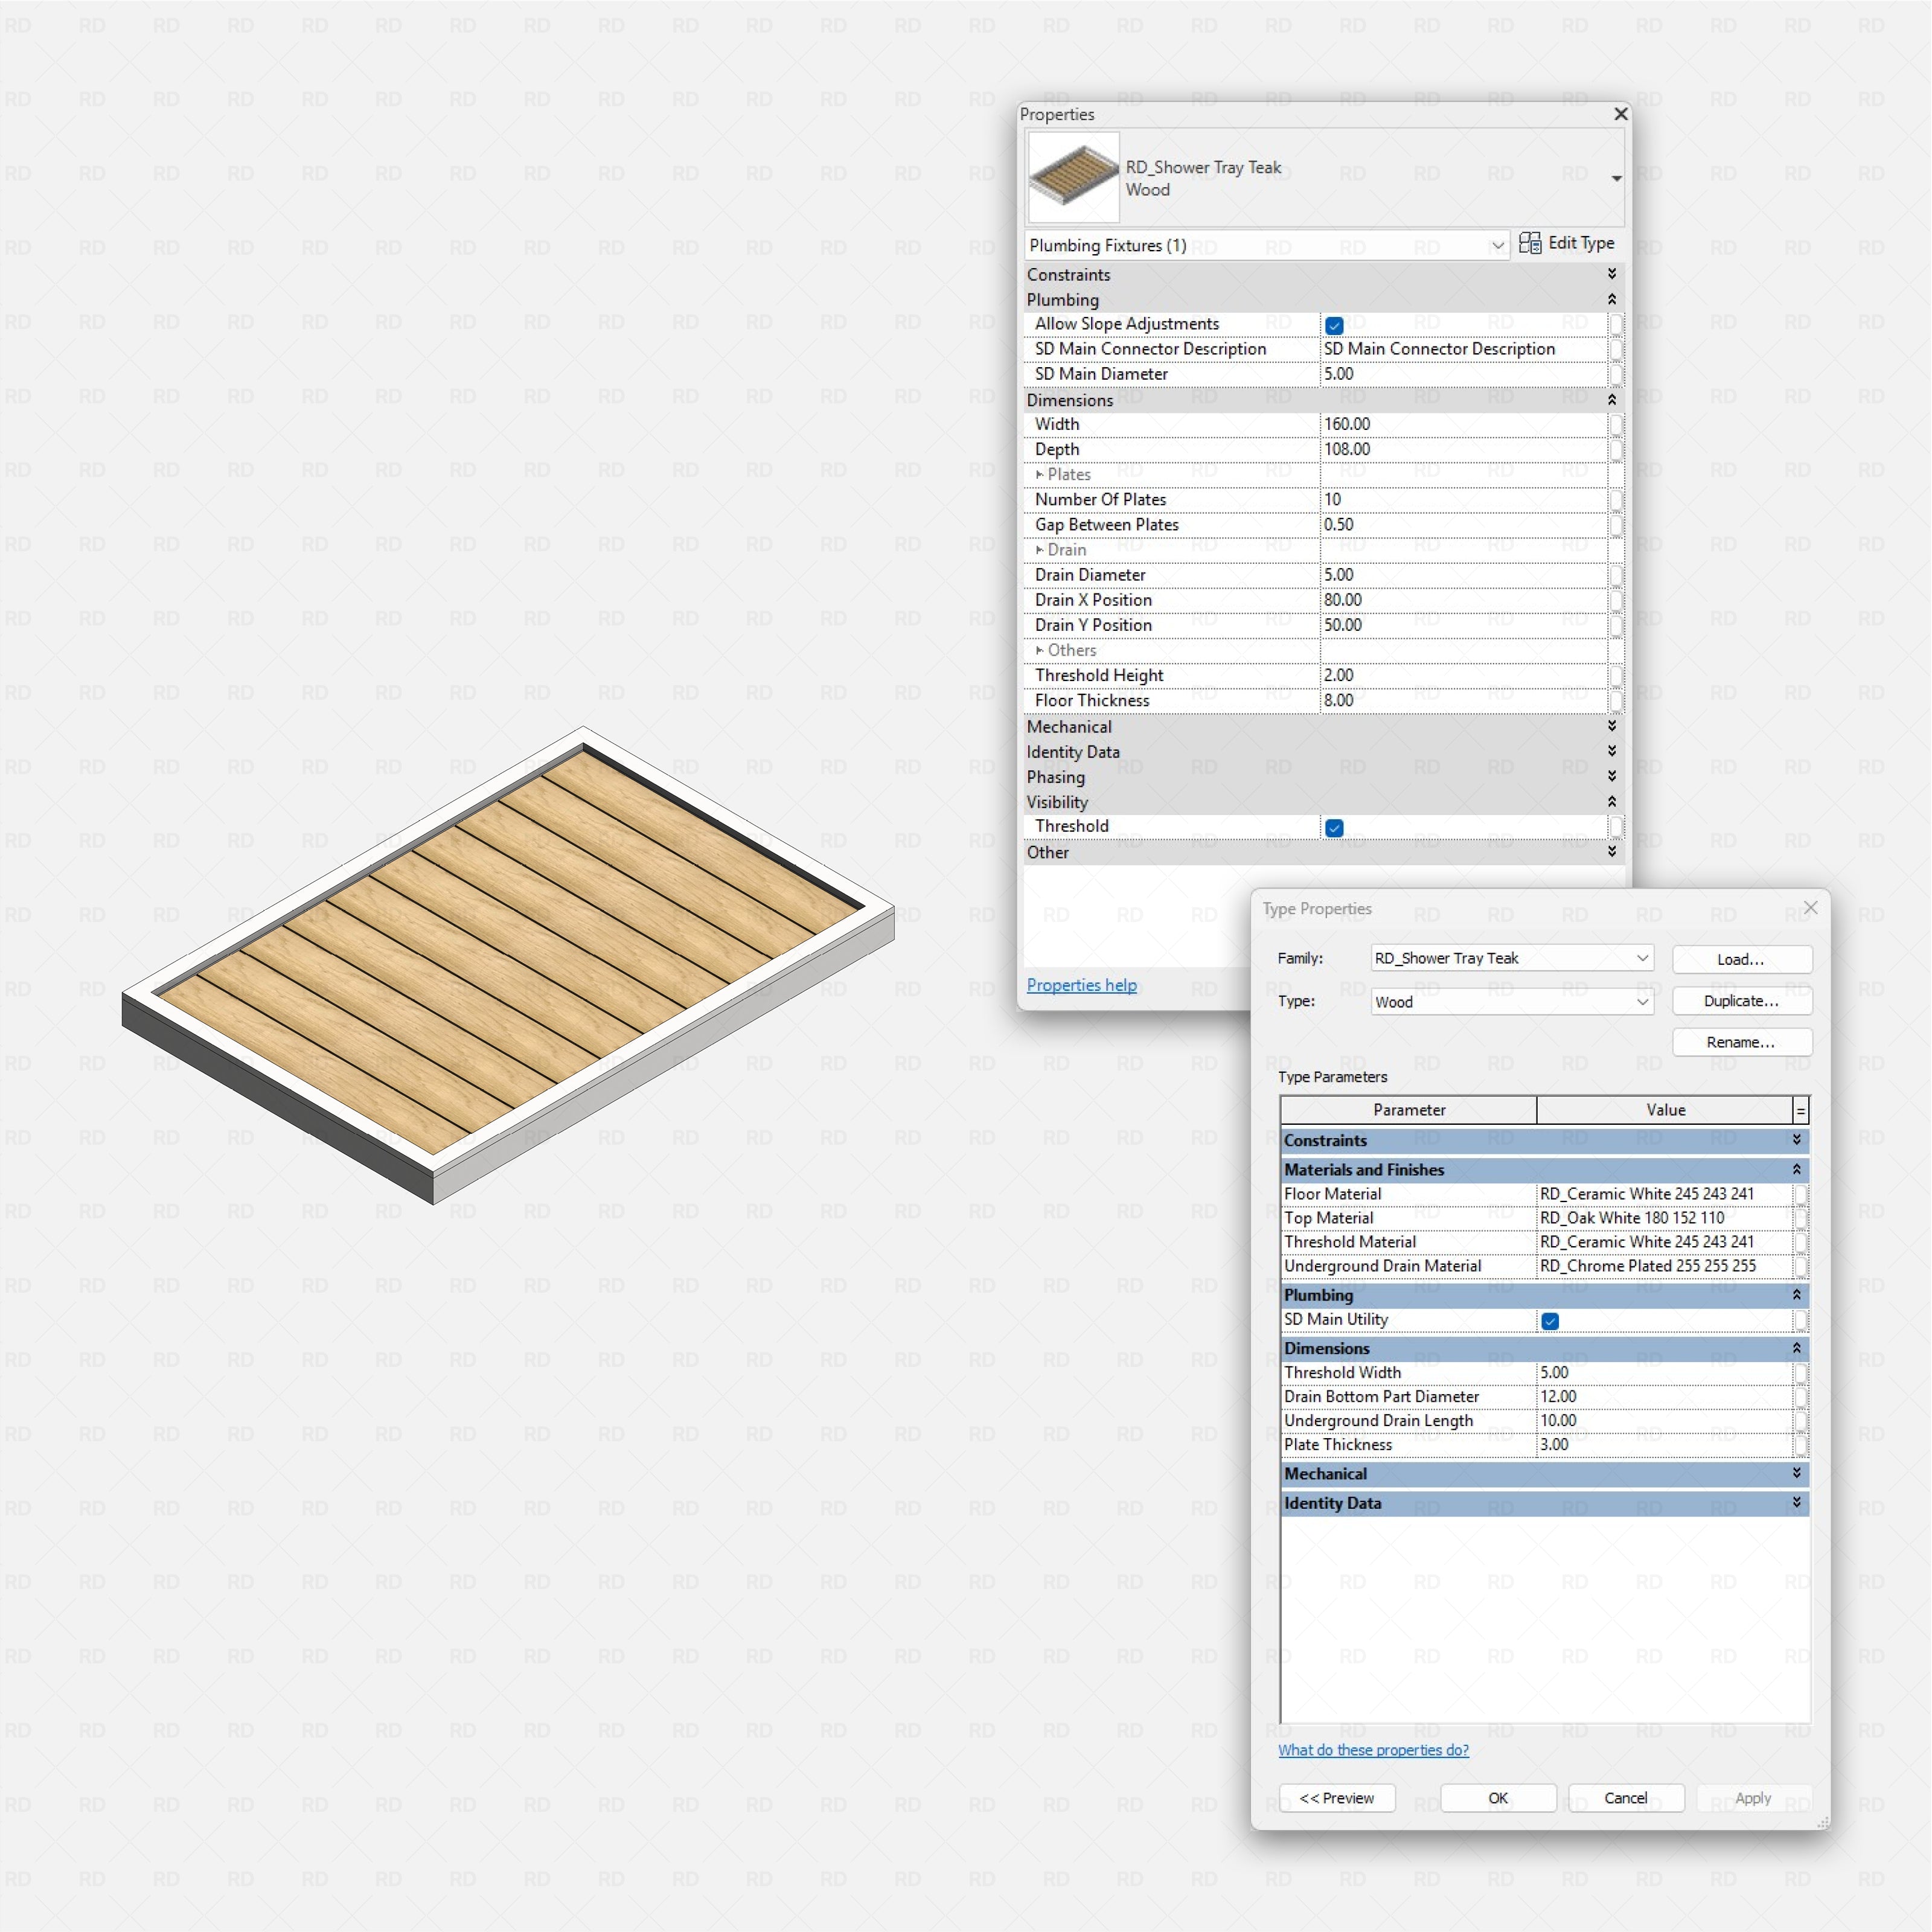The height and width of the screenshot is (1932, 1932).
Task: Expand the Mechanical section in Properties
Action: pos(1612,726)
